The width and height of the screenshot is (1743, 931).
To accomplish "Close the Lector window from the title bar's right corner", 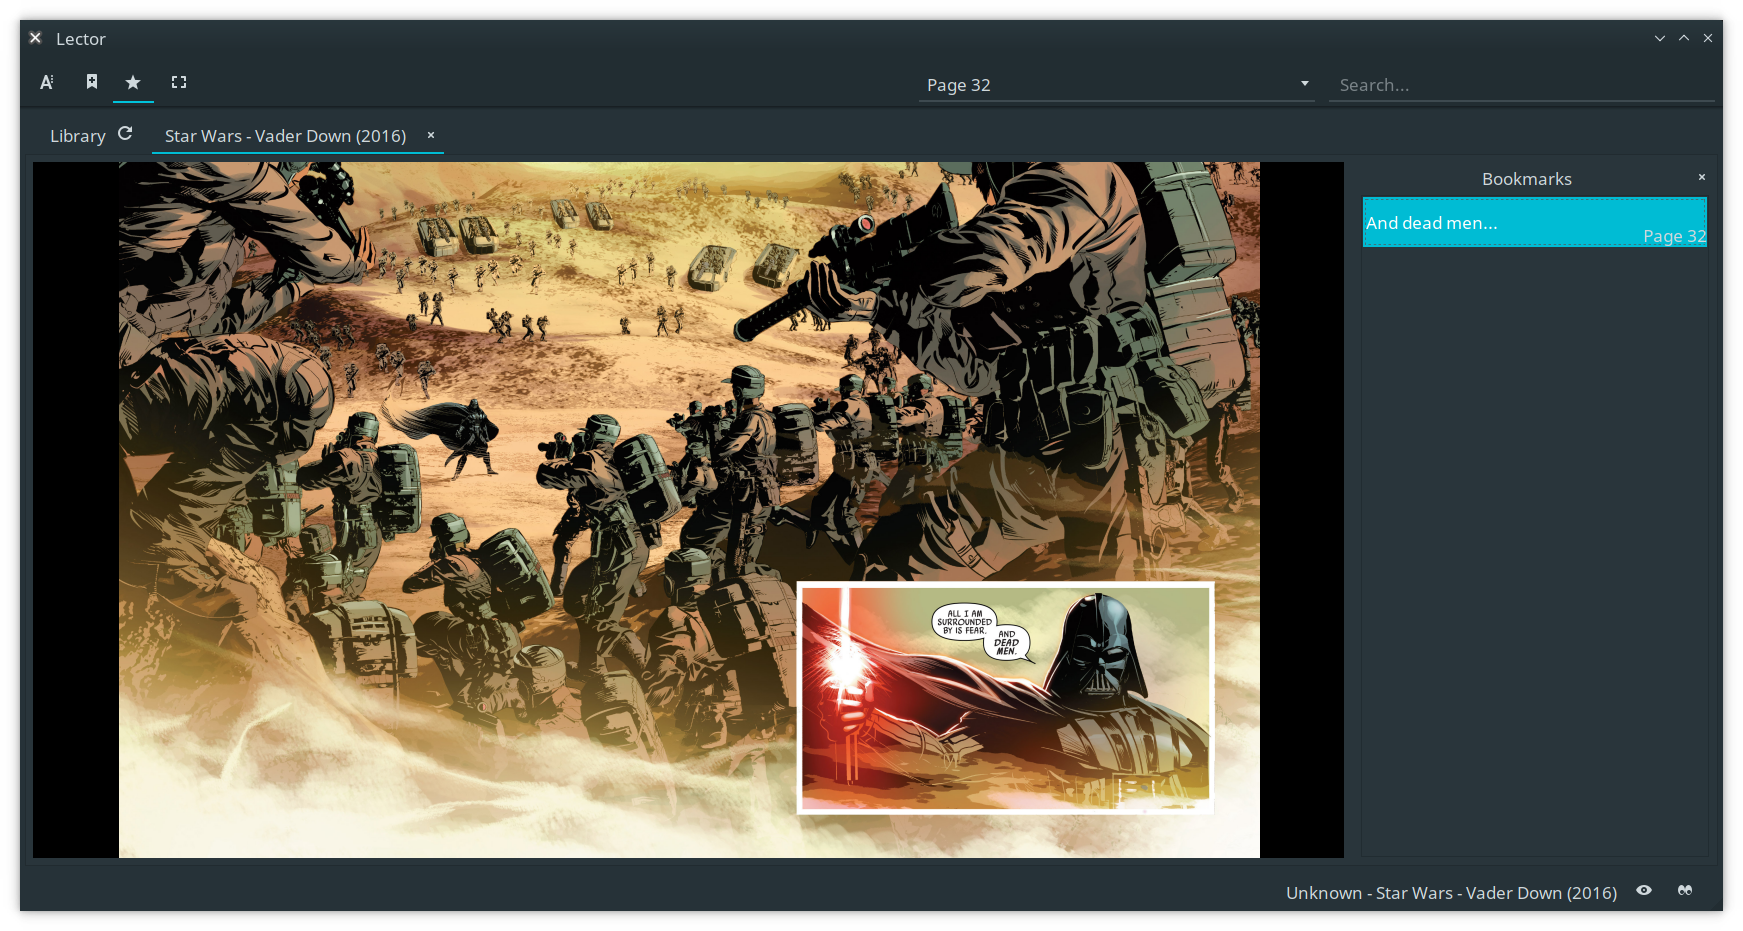I will point(1708,38).
